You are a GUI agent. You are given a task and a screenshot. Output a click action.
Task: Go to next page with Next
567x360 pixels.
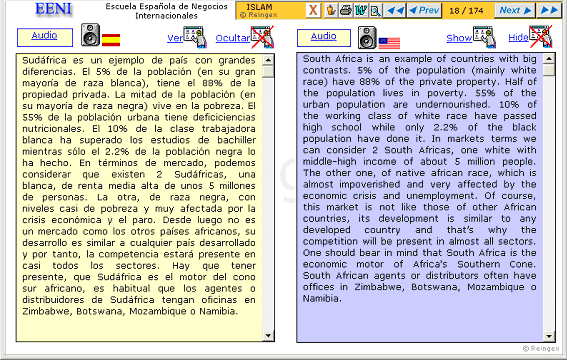pos(516,10)
